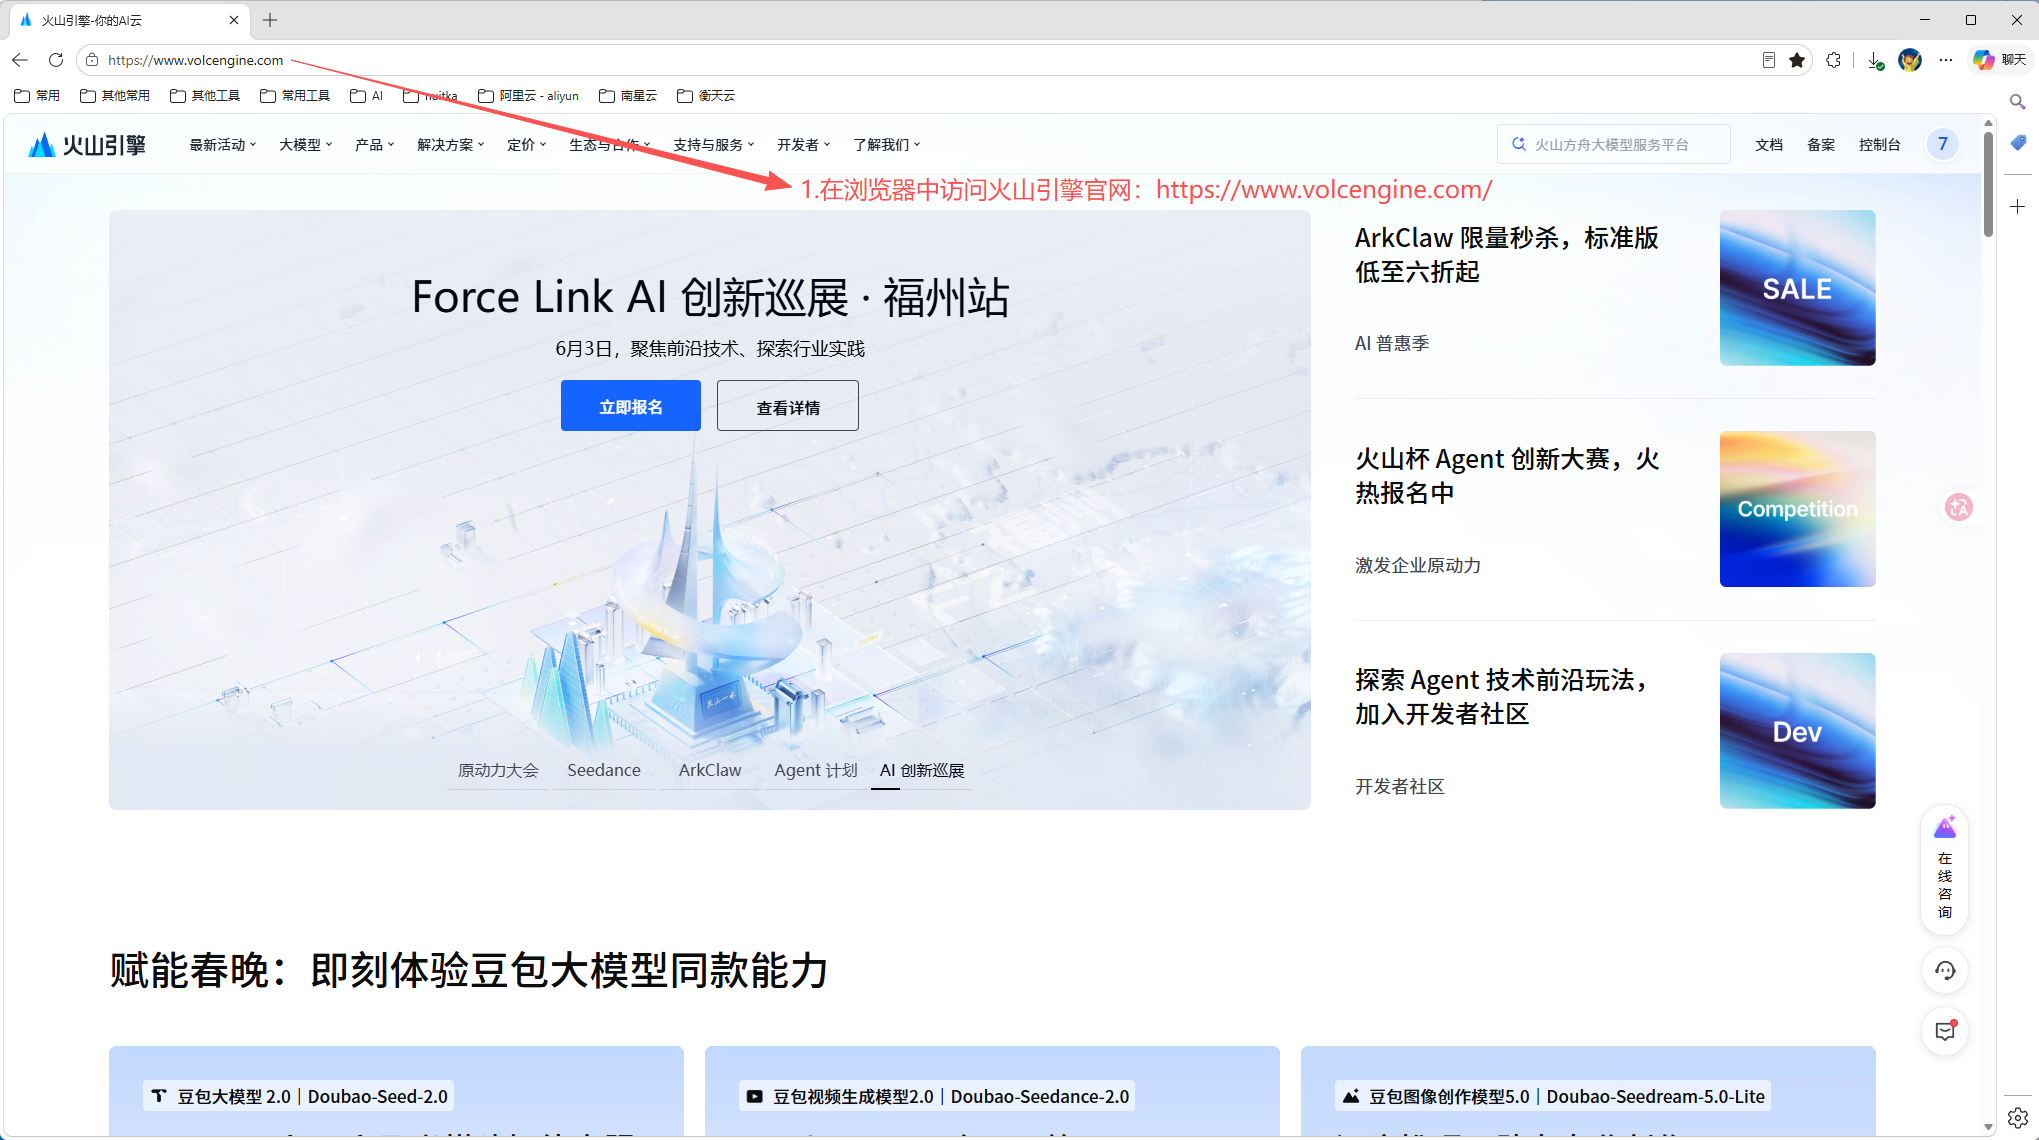Switch banner to Agent 计划 tab
The width and height of the screenshot is (2039, 1140).
coord(816,770)
